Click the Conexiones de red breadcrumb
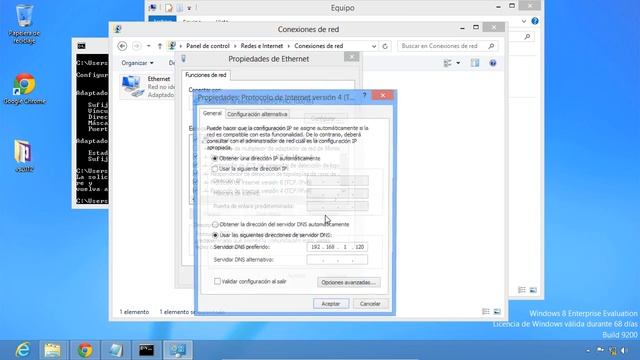Image resolution: width=640 pixels, height=360 pixels. tap(319, 46)
